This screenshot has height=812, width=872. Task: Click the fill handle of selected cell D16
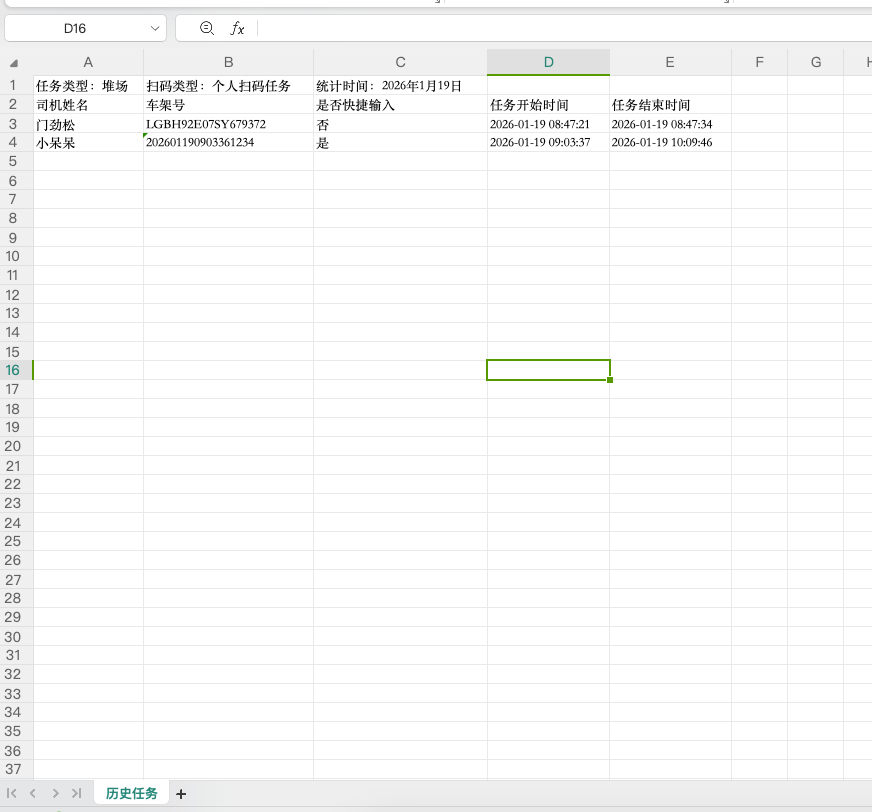[x=610, y=380]
